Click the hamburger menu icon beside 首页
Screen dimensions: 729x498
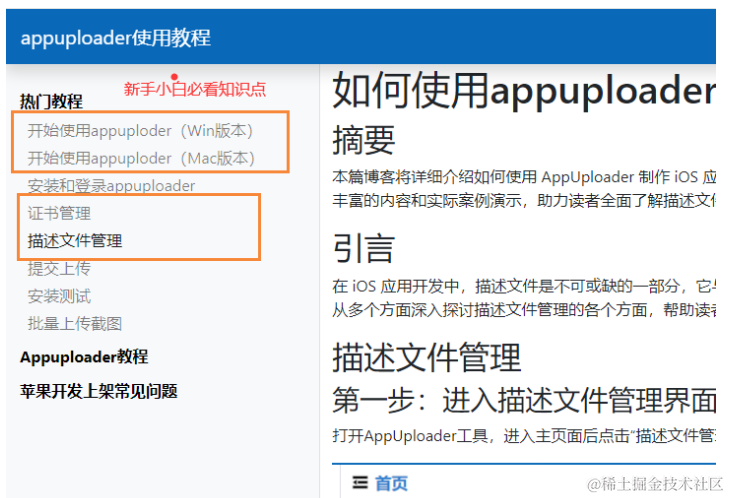tap(360, 483)
